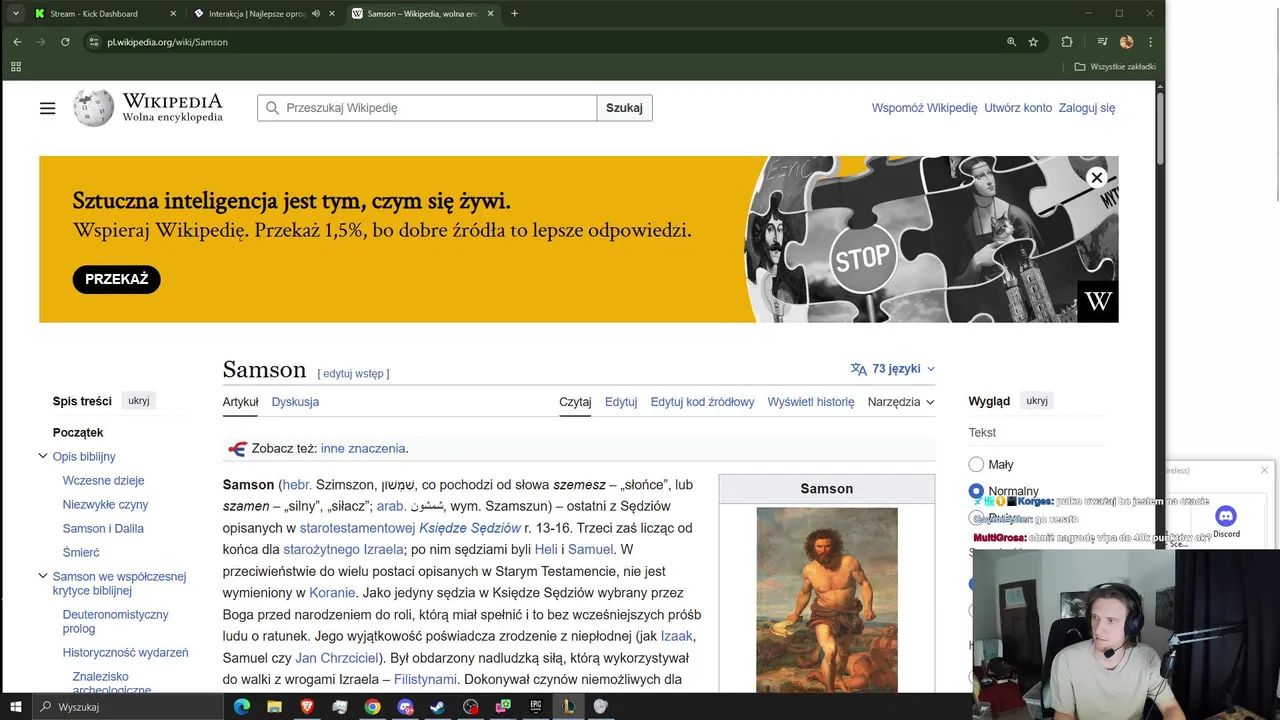Screen dimensions: 1280x720
Task: Open the Księdze Sędziów link
Action: point(470,528)
